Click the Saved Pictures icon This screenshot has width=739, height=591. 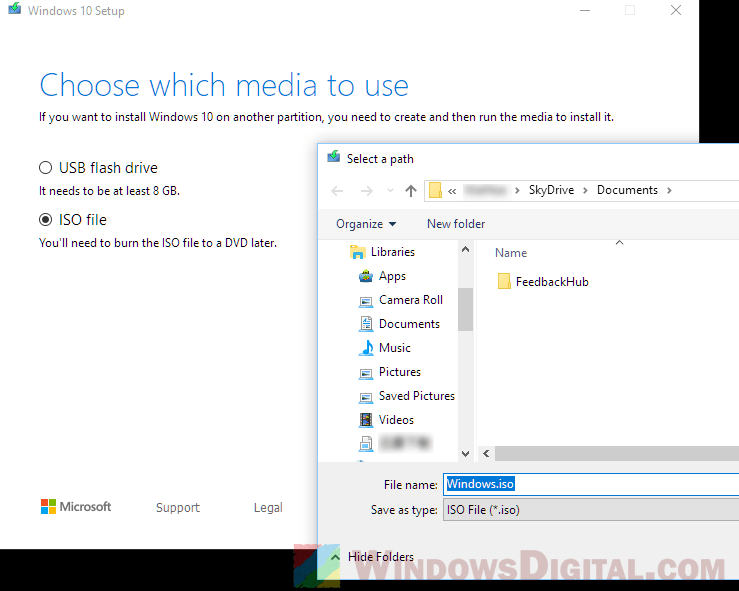[366, 397]
